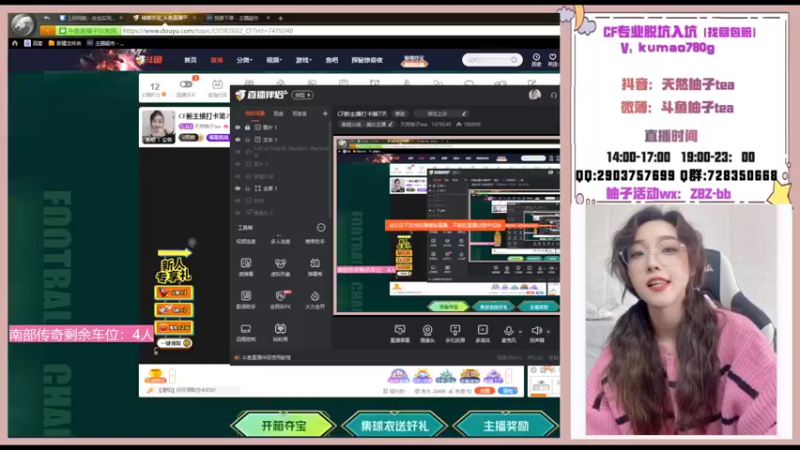The image size is (800, 450).
Task: Open the rank-up selector with edit pencil
Action: coord(440,113)
